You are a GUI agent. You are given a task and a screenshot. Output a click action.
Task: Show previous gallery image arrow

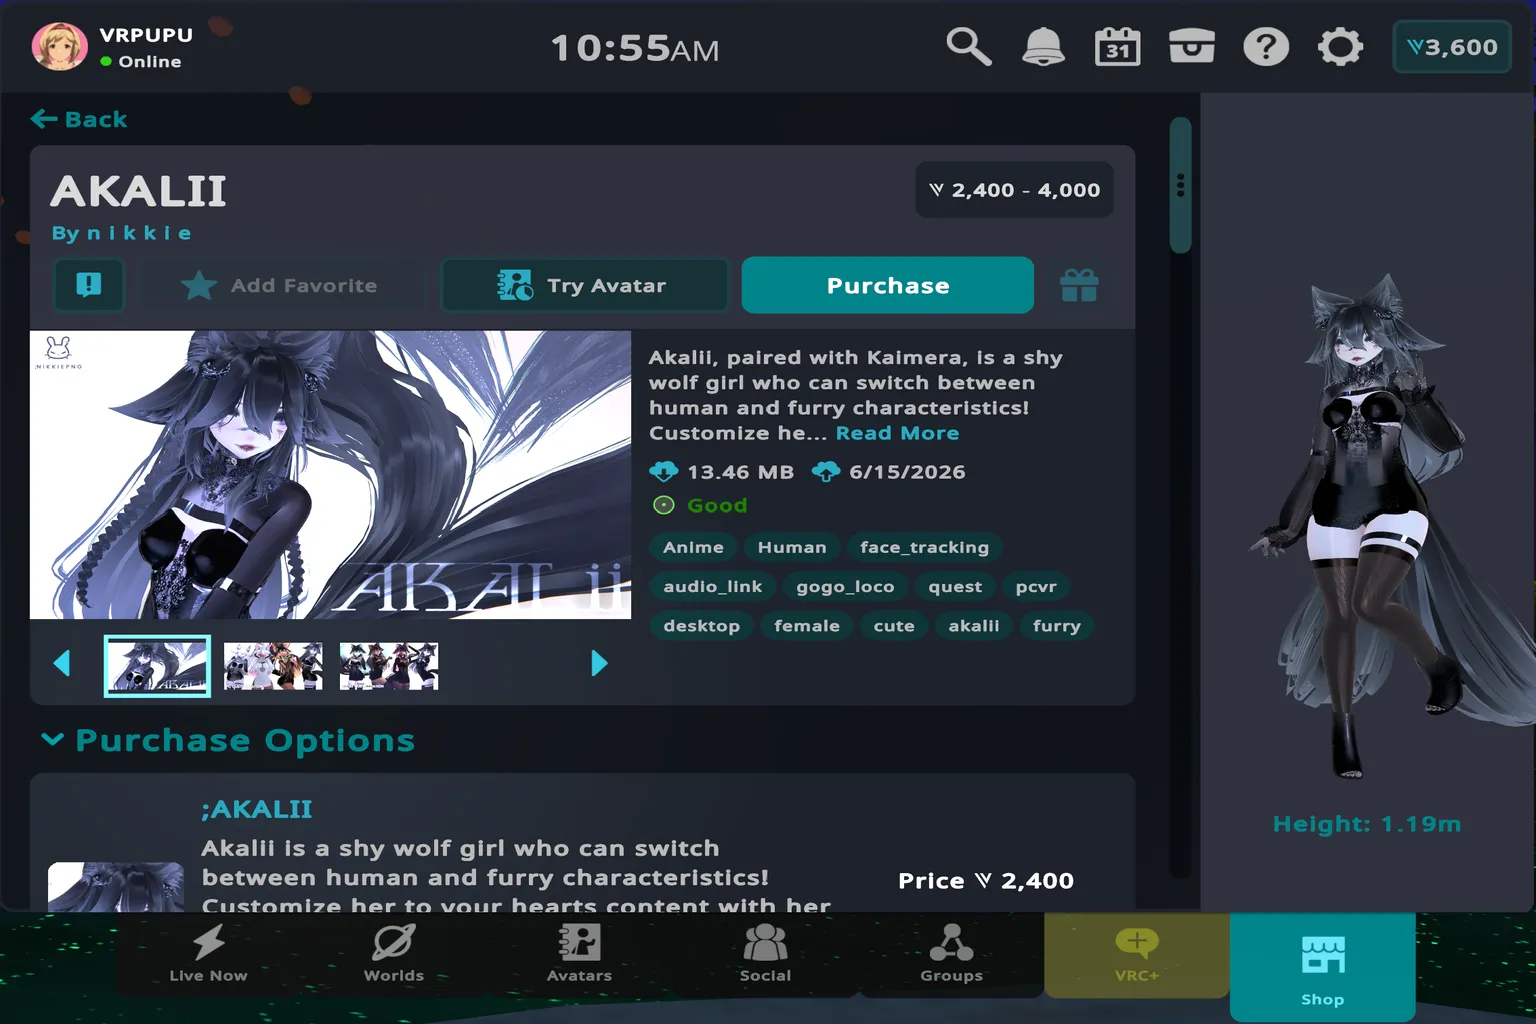(x=62, y=663)
